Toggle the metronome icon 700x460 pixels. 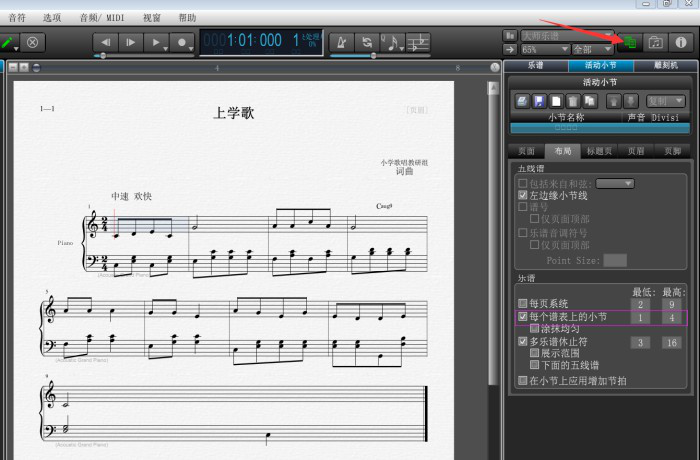[340, 42]
